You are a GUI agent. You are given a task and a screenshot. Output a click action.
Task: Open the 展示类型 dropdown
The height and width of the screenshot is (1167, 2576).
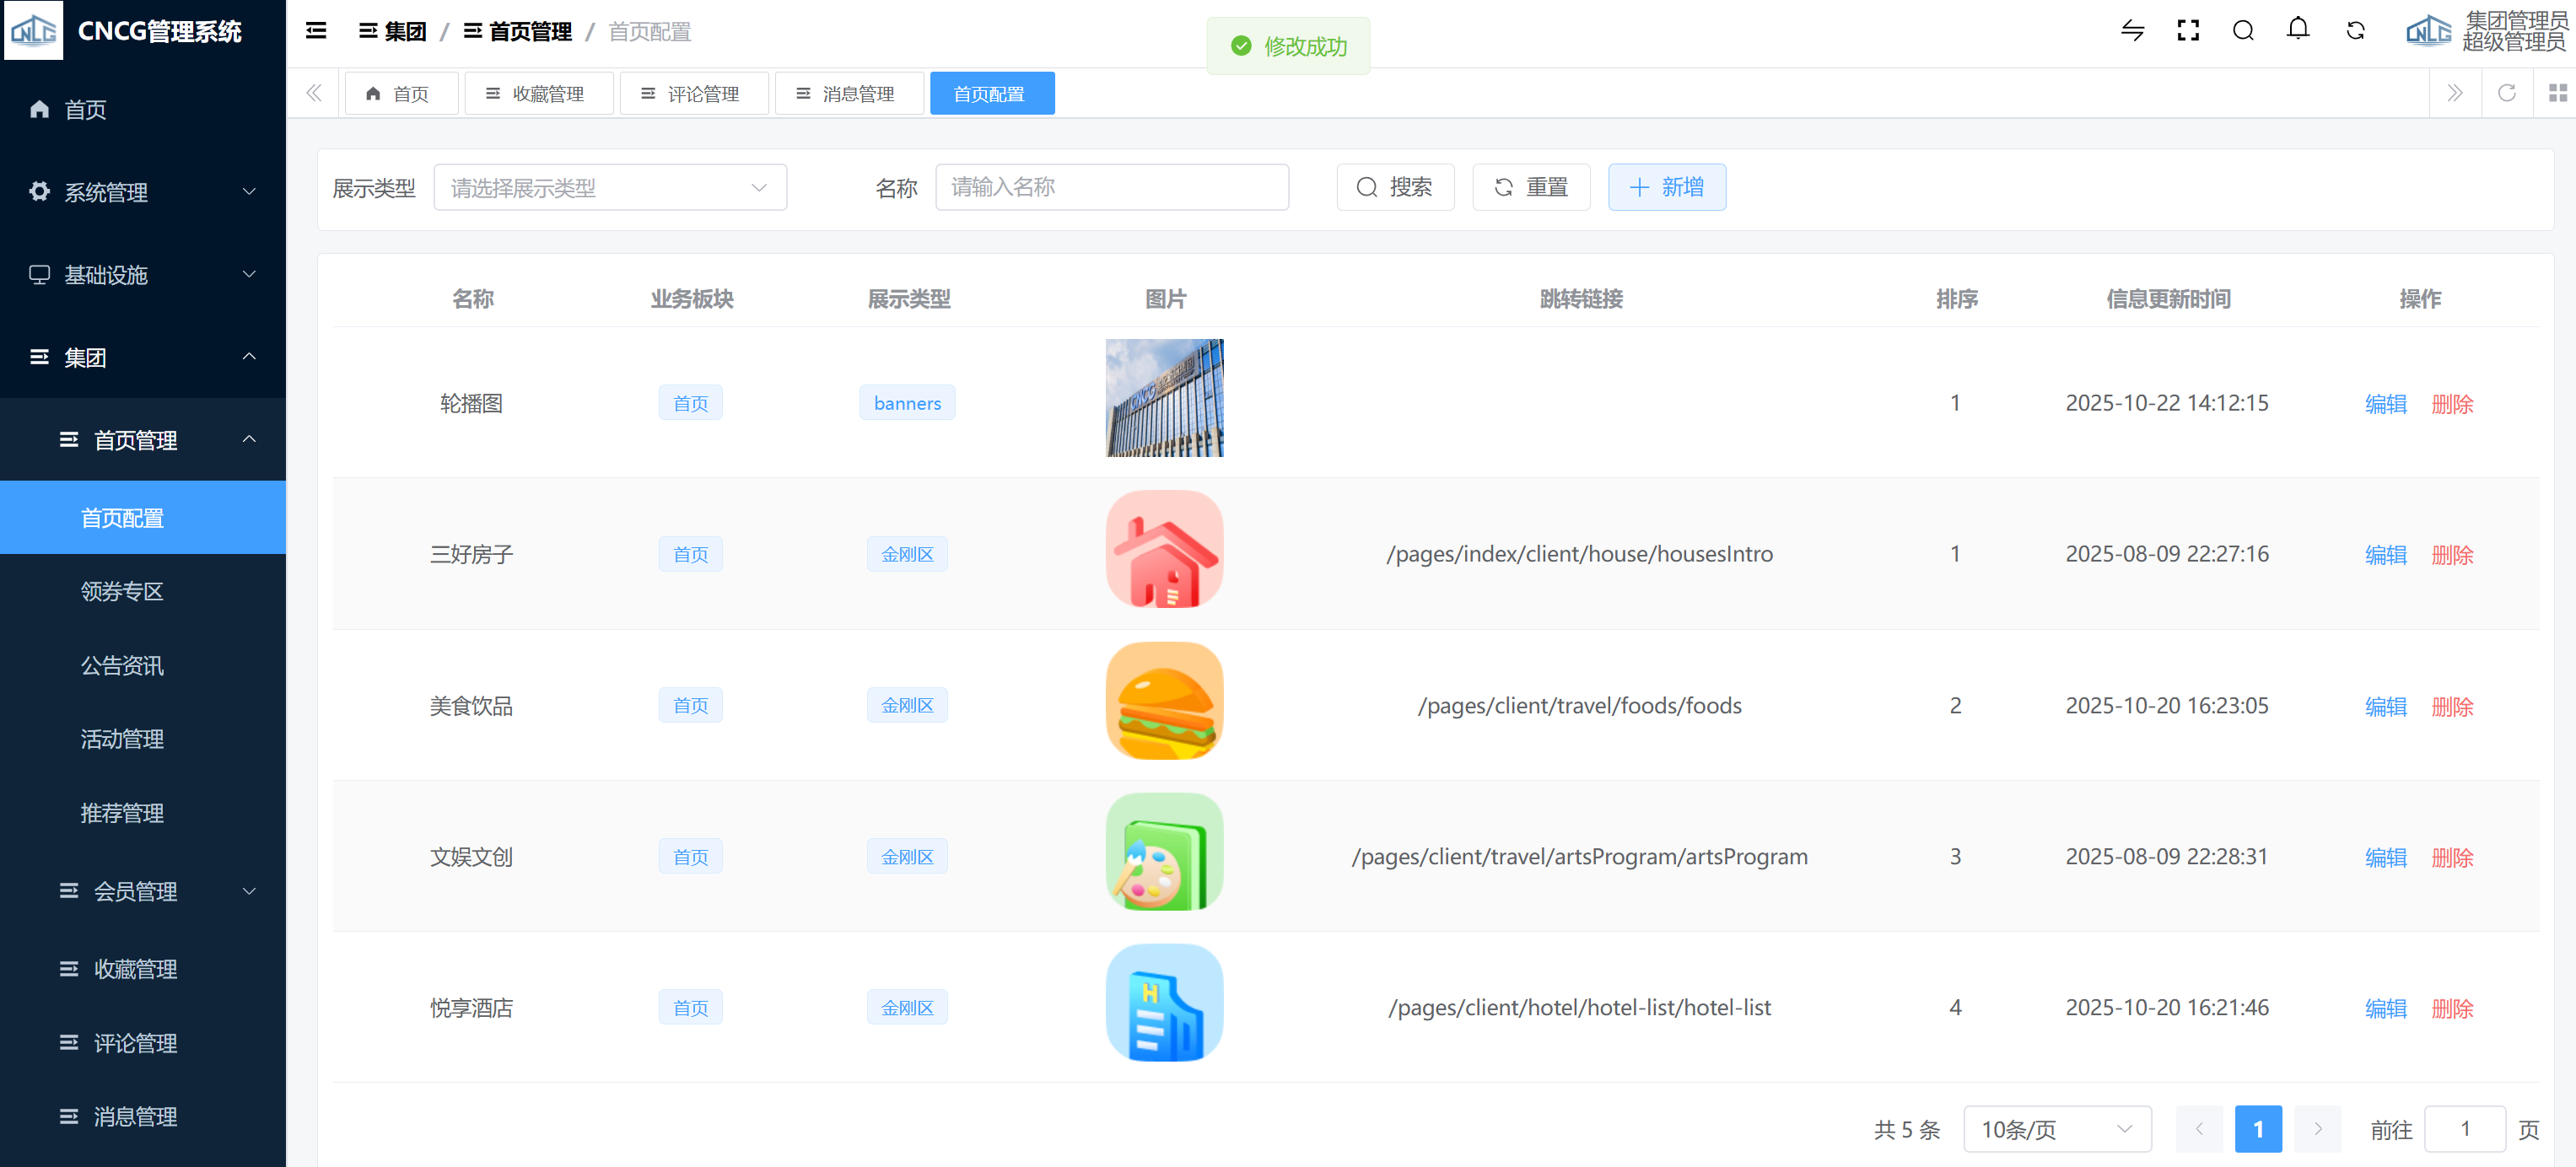(609, 188)
